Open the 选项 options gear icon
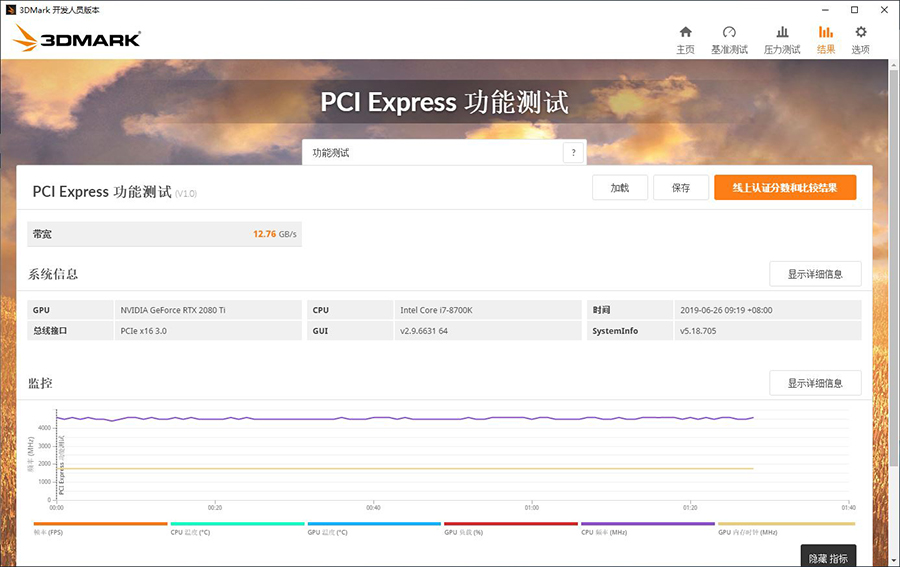This screenshot has width=900, height=567. click(x=860, y=39)
